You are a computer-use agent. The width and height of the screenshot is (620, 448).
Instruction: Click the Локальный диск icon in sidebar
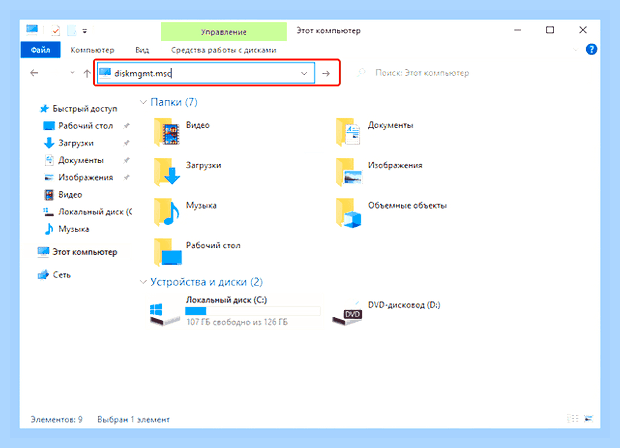(x=48, y=212)
